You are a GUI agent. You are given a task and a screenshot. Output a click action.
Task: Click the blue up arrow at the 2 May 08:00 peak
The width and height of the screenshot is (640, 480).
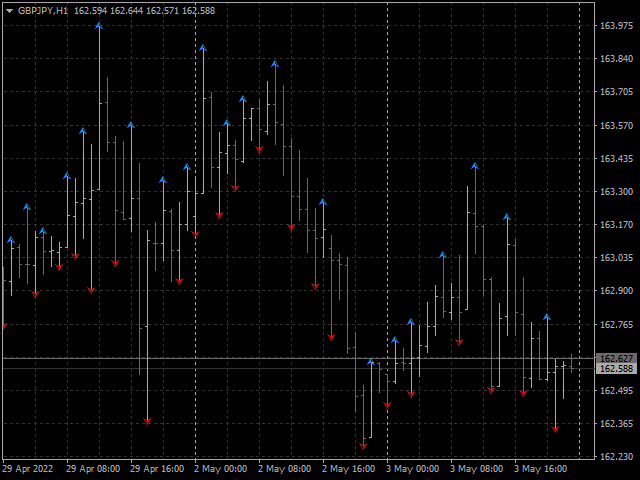[x=275, y=64]
